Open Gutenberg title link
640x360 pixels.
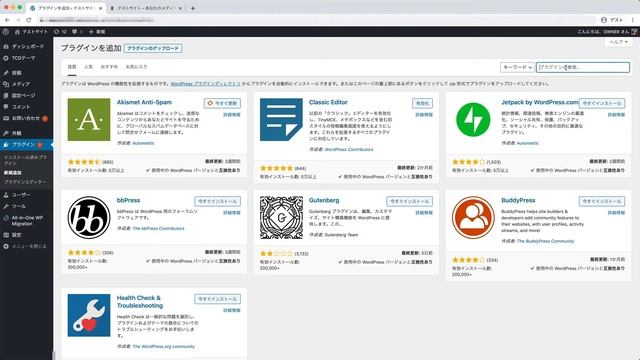[324, 200]
